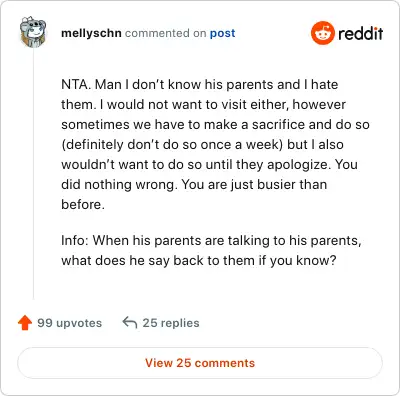Open the mellyschn username profile
400x396 pixels.
tap(91, 33)
